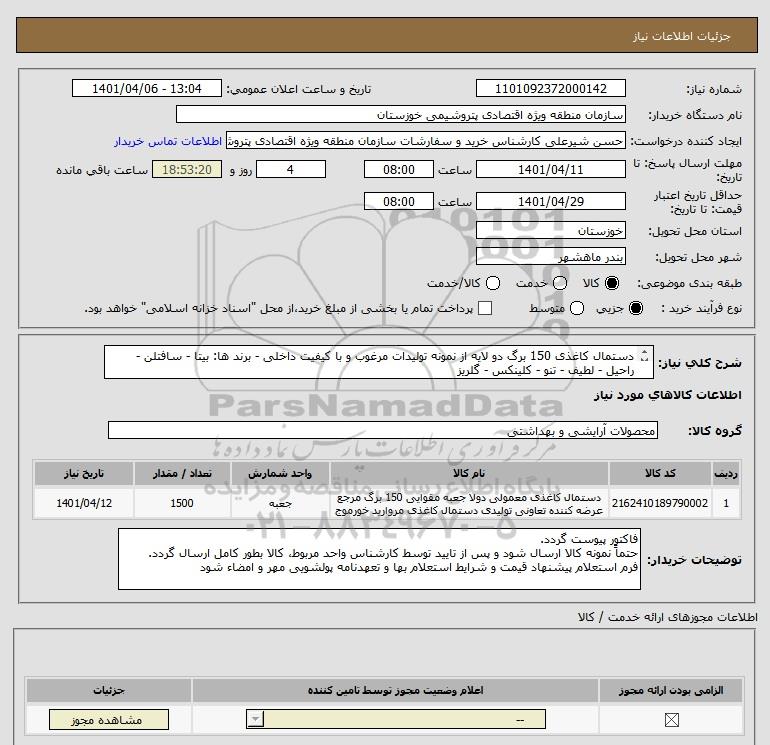Screen dimensions: 770x745
Task: Select the کالا radio button
Action: click(x=612, y=283)
